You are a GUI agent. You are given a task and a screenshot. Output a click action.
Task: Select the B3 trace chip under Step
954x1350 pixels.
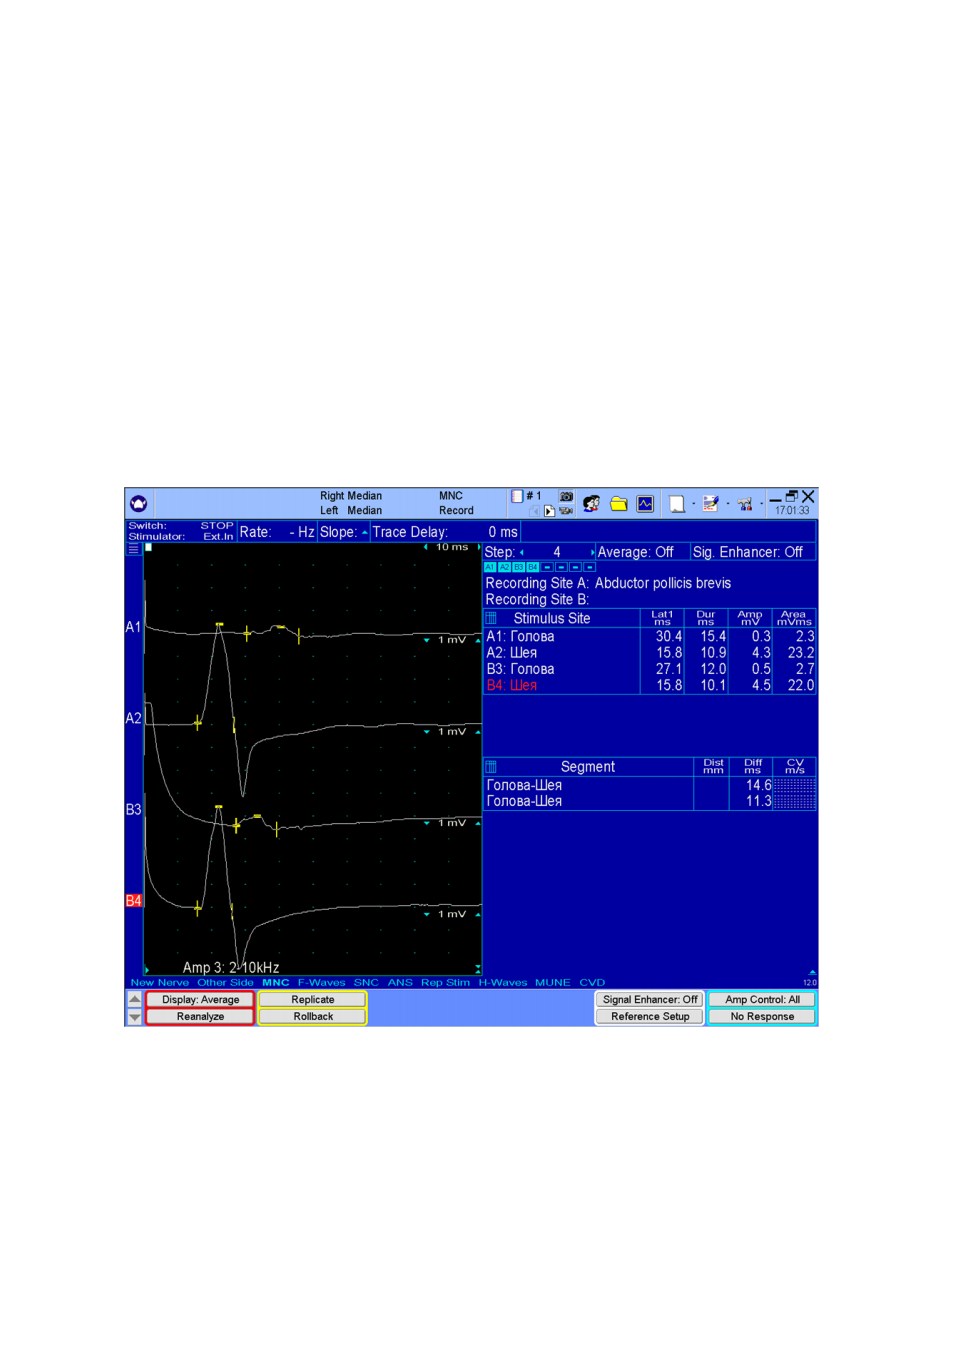pos(518,567)
